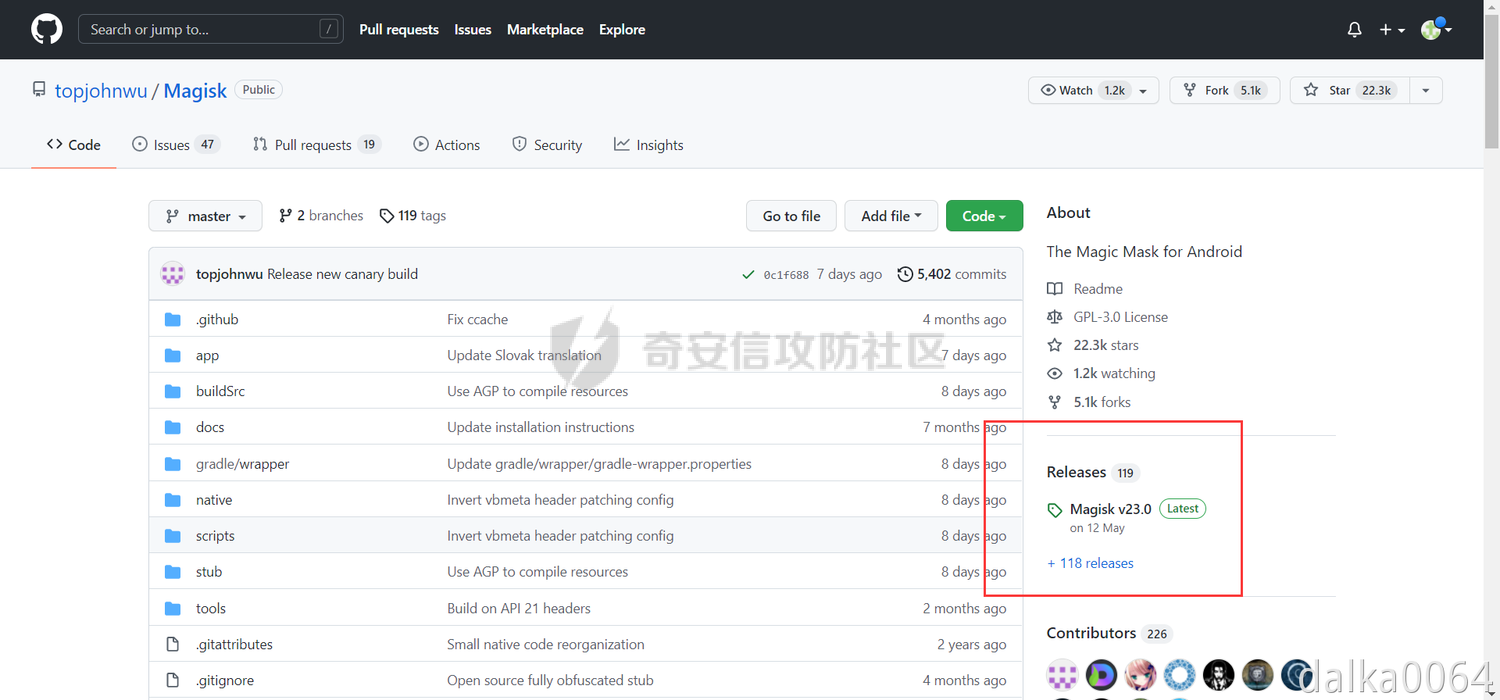Click the Watch button
The height and width of the screenshot is (700, 1500).
tap(1082, 90)
